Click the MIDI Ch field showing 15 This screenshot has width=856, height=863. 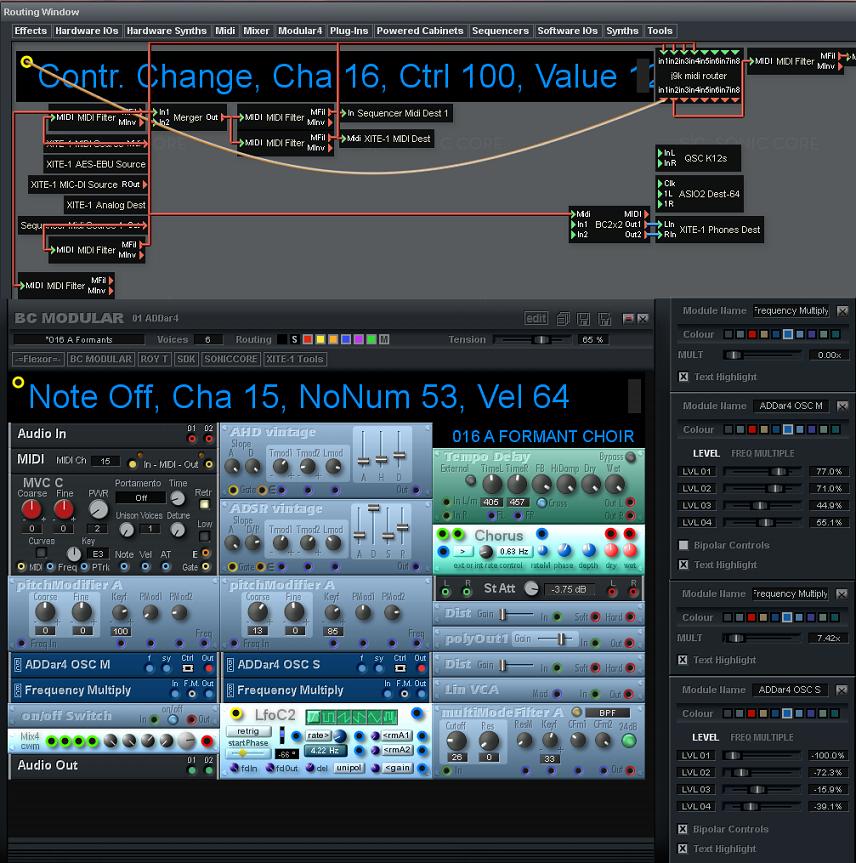(105, 461)
